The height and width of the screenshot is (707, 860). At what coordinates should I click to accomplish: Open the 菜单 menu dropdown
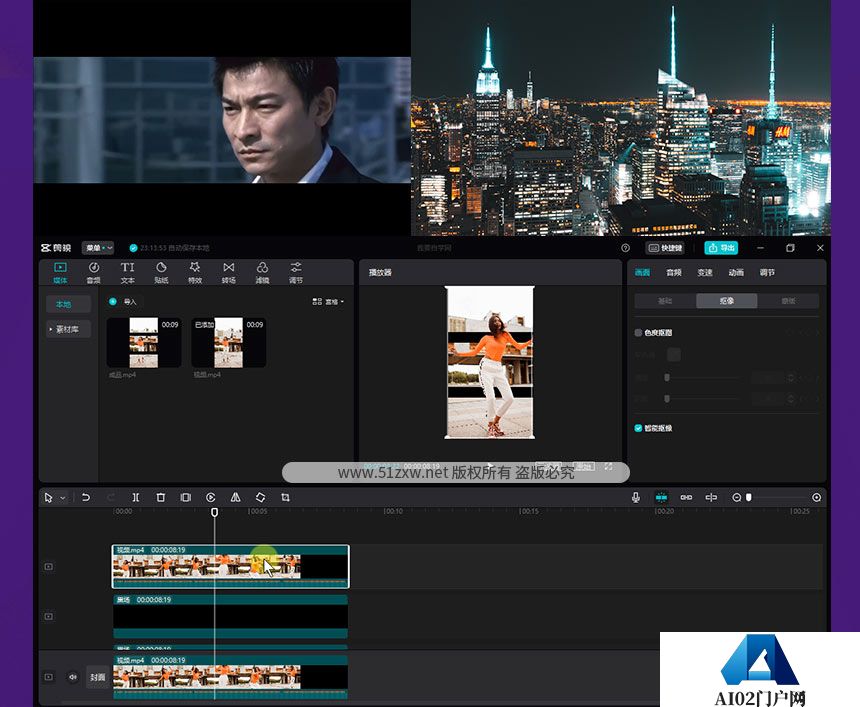(x=98, y=248)
